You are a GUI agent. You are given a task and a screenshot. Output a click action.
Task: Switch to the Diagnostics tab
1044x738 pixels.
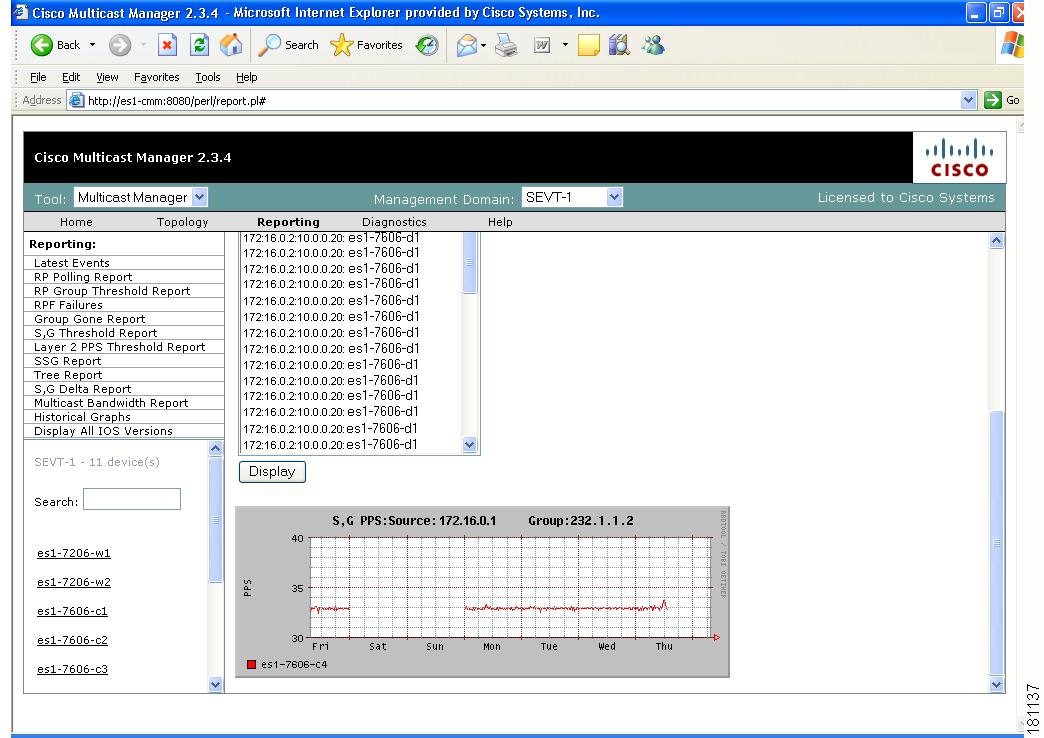click(394, 222)
